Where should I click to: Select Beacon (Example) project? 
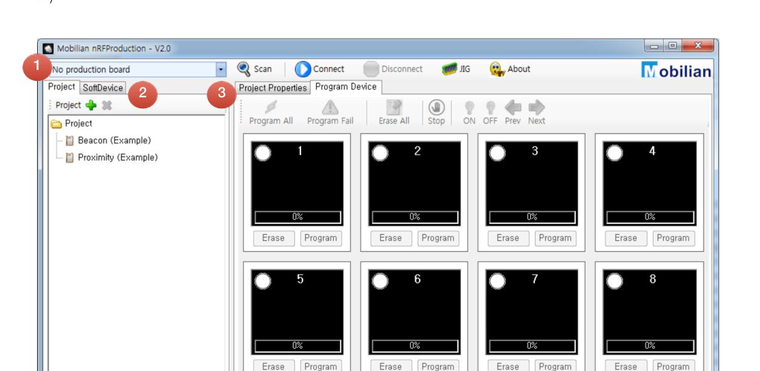click(114, 140)
